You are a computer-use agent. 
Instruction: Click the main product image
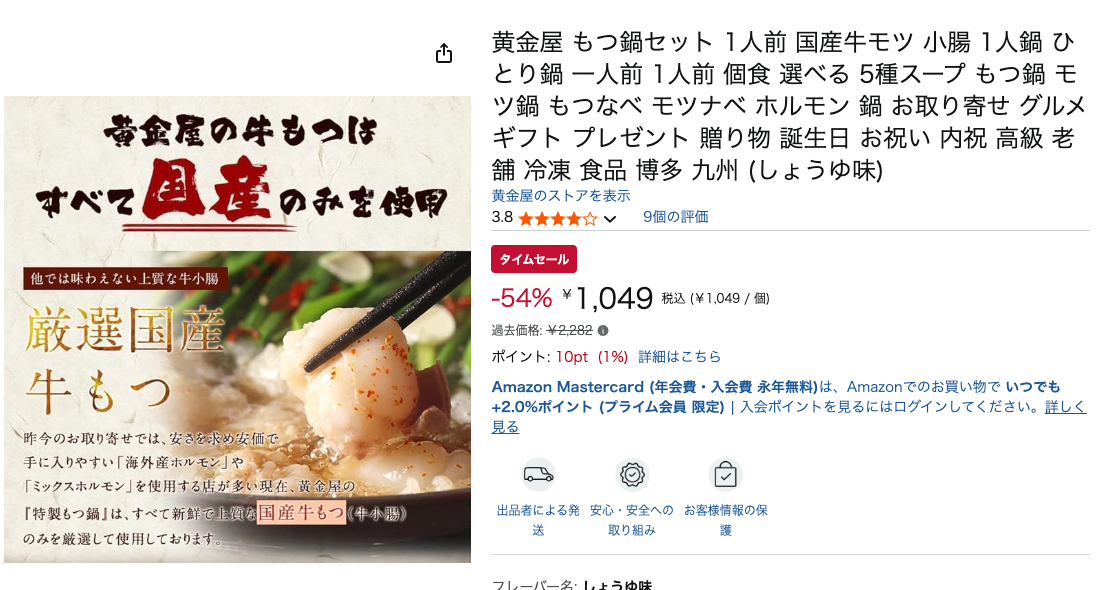pyautogui.click(x=238, y=330)
